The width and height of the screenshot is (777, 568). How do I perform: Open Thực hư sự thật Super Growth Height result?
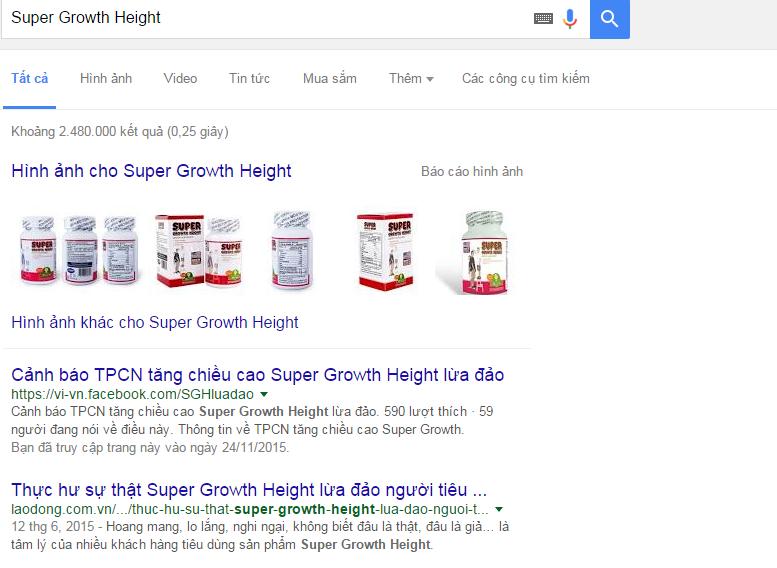point(249,490)
